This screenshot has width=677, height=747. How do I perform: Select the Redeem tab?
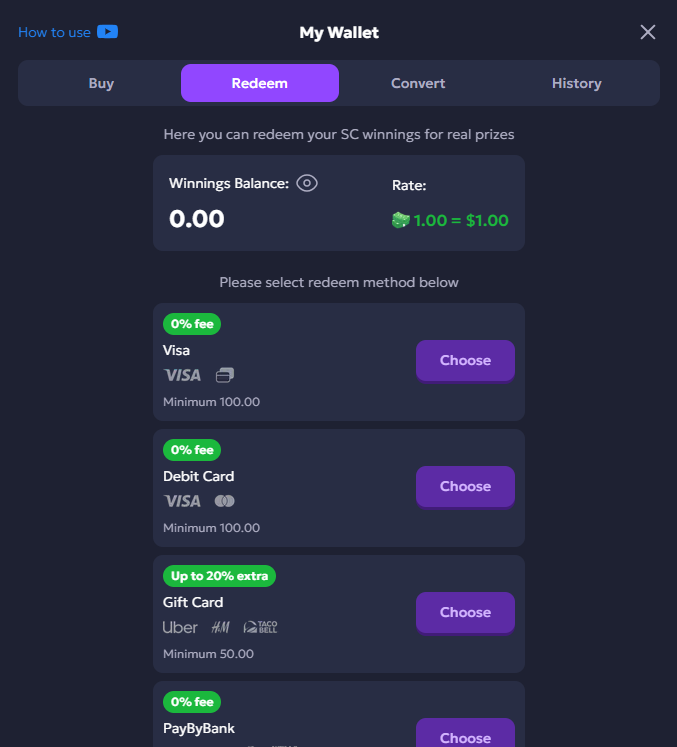pos(260,83)
